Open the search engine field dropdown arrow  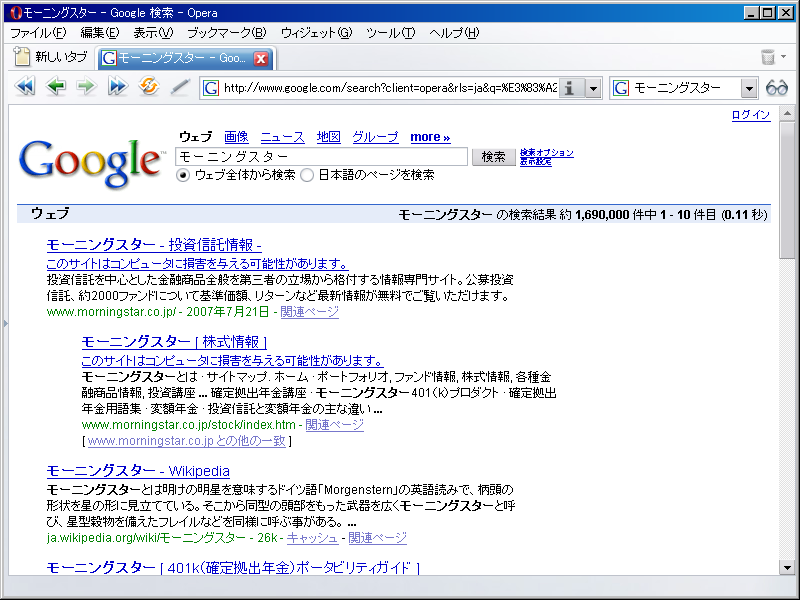point(748,88)
